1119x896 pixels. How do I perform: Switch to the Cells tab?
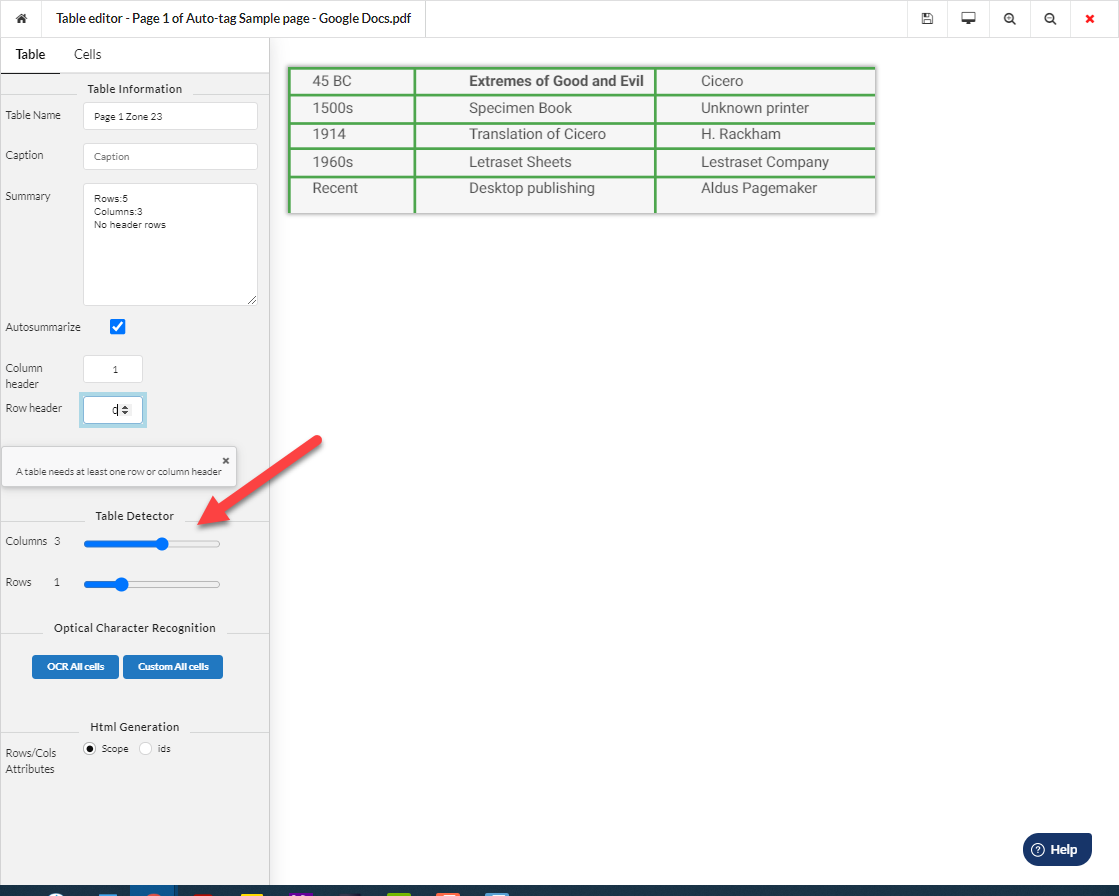click(x=86, y=54)
